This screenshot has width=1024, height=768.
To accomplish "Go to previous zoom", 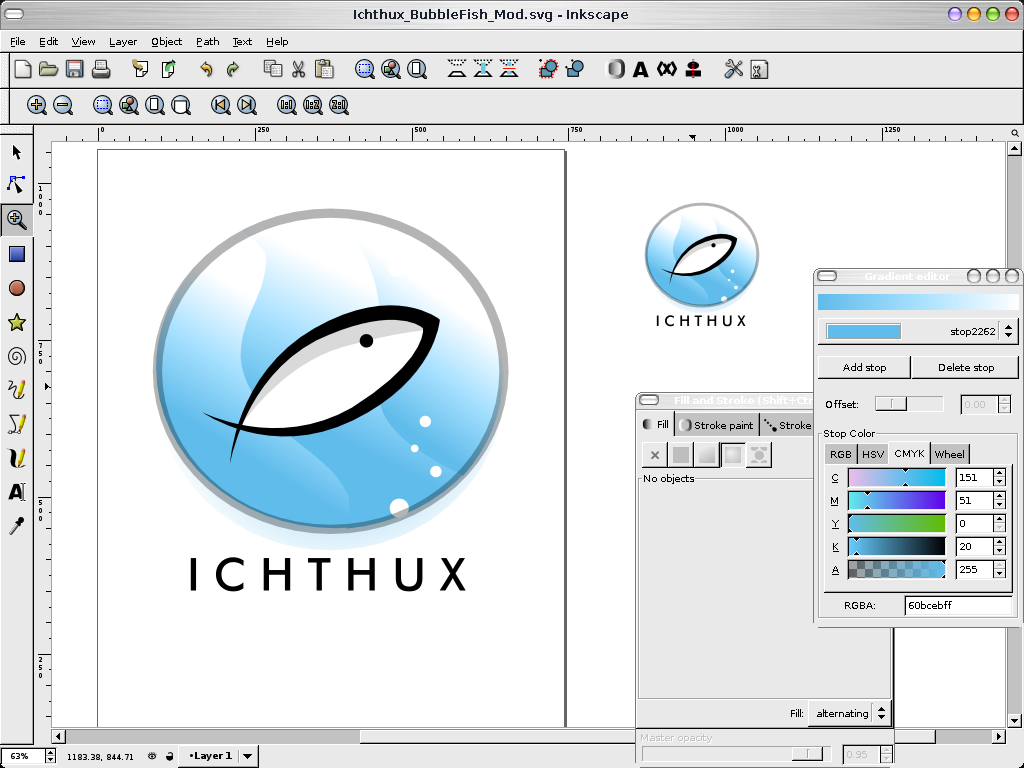I will coord(221,105).
